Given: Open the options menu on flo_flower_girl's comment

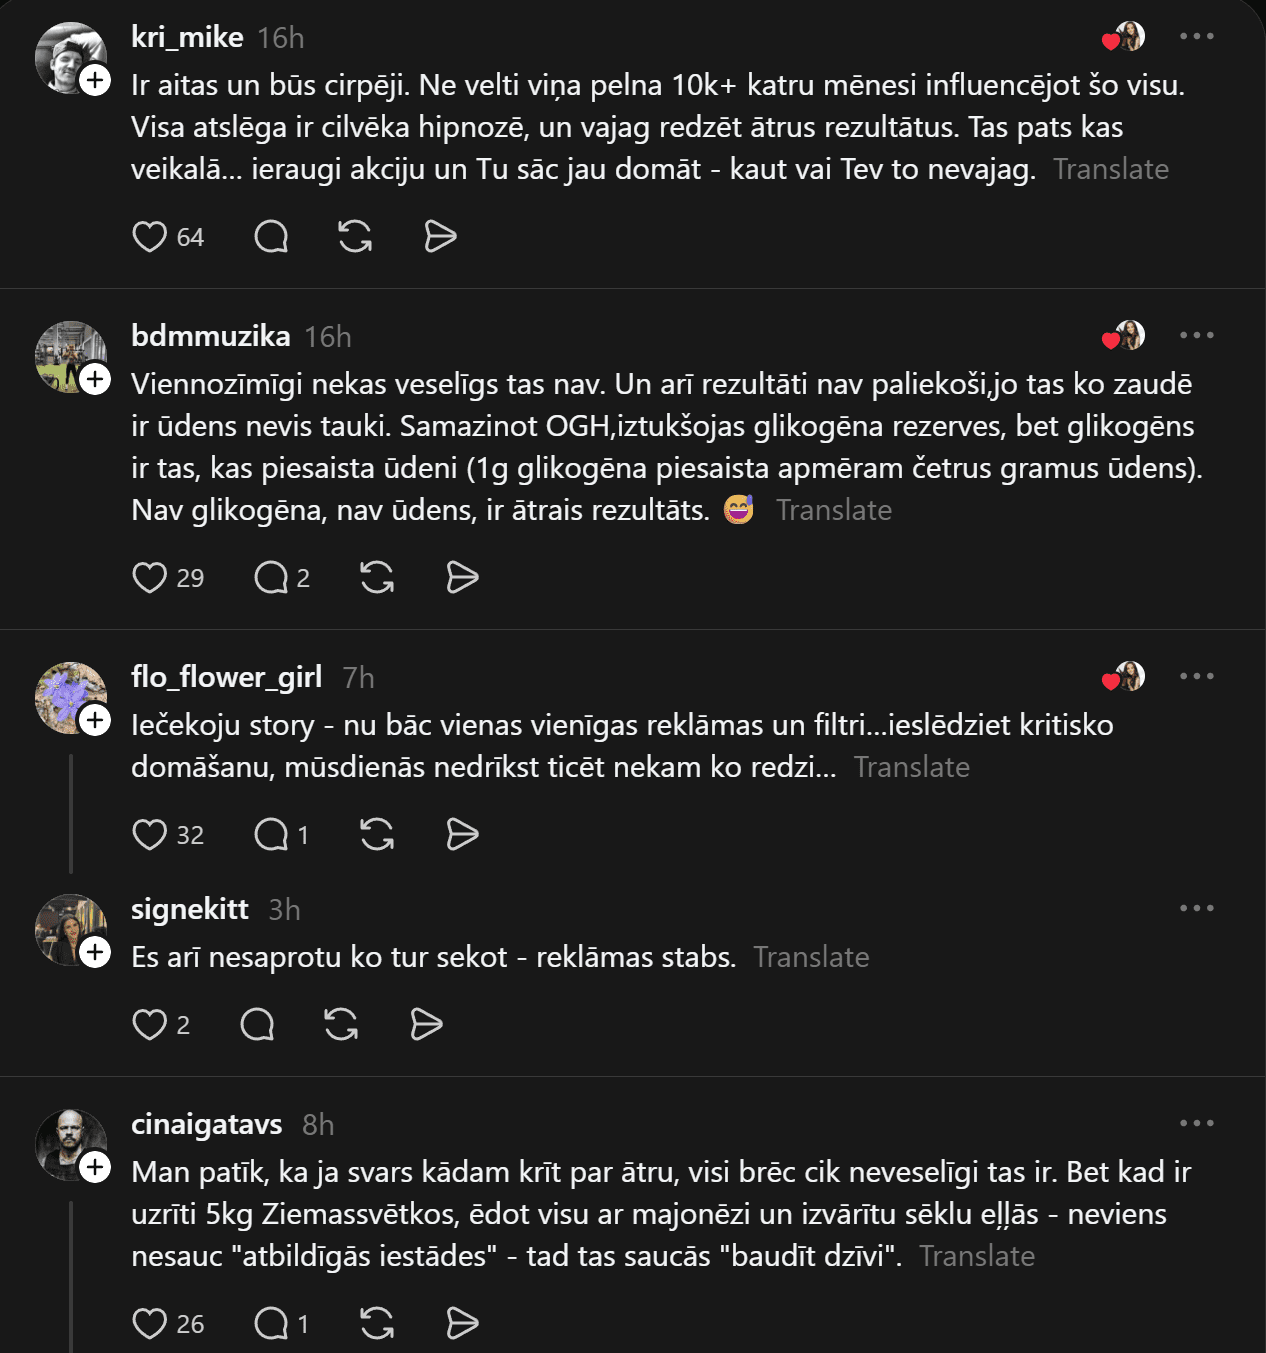Looking at the screenshot, I should pos(1196,676).
